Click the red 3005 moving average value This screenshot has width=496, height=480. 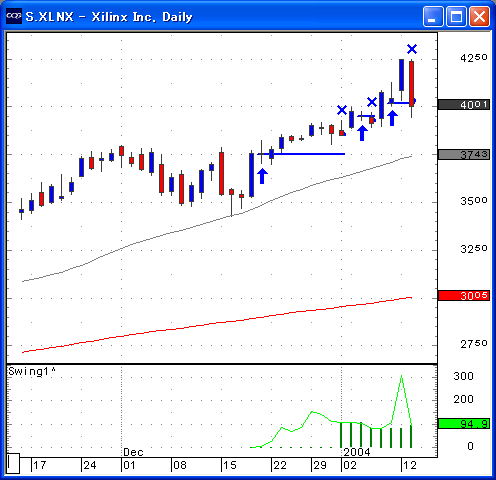point(464,296)
